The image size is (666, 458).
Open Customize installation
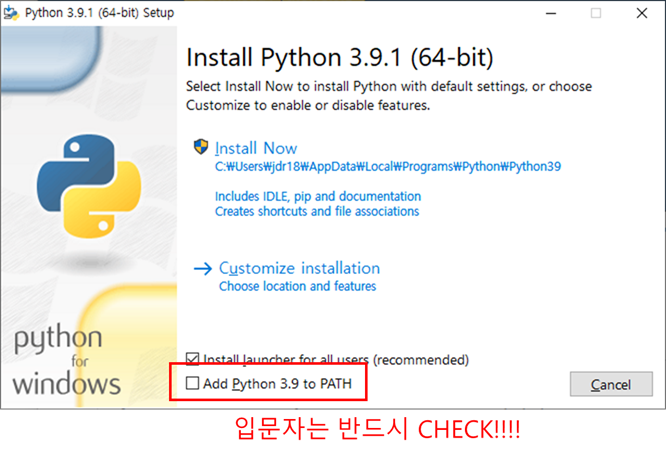click(x=299, y=268)
